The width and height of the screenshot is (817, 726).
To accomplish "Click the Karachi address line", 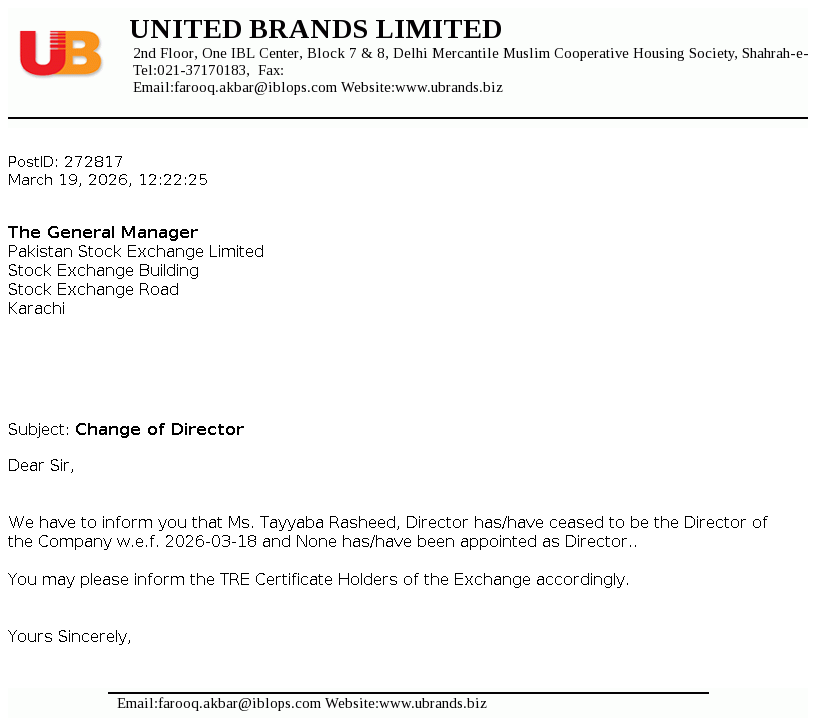I will [x=36, y=309].
